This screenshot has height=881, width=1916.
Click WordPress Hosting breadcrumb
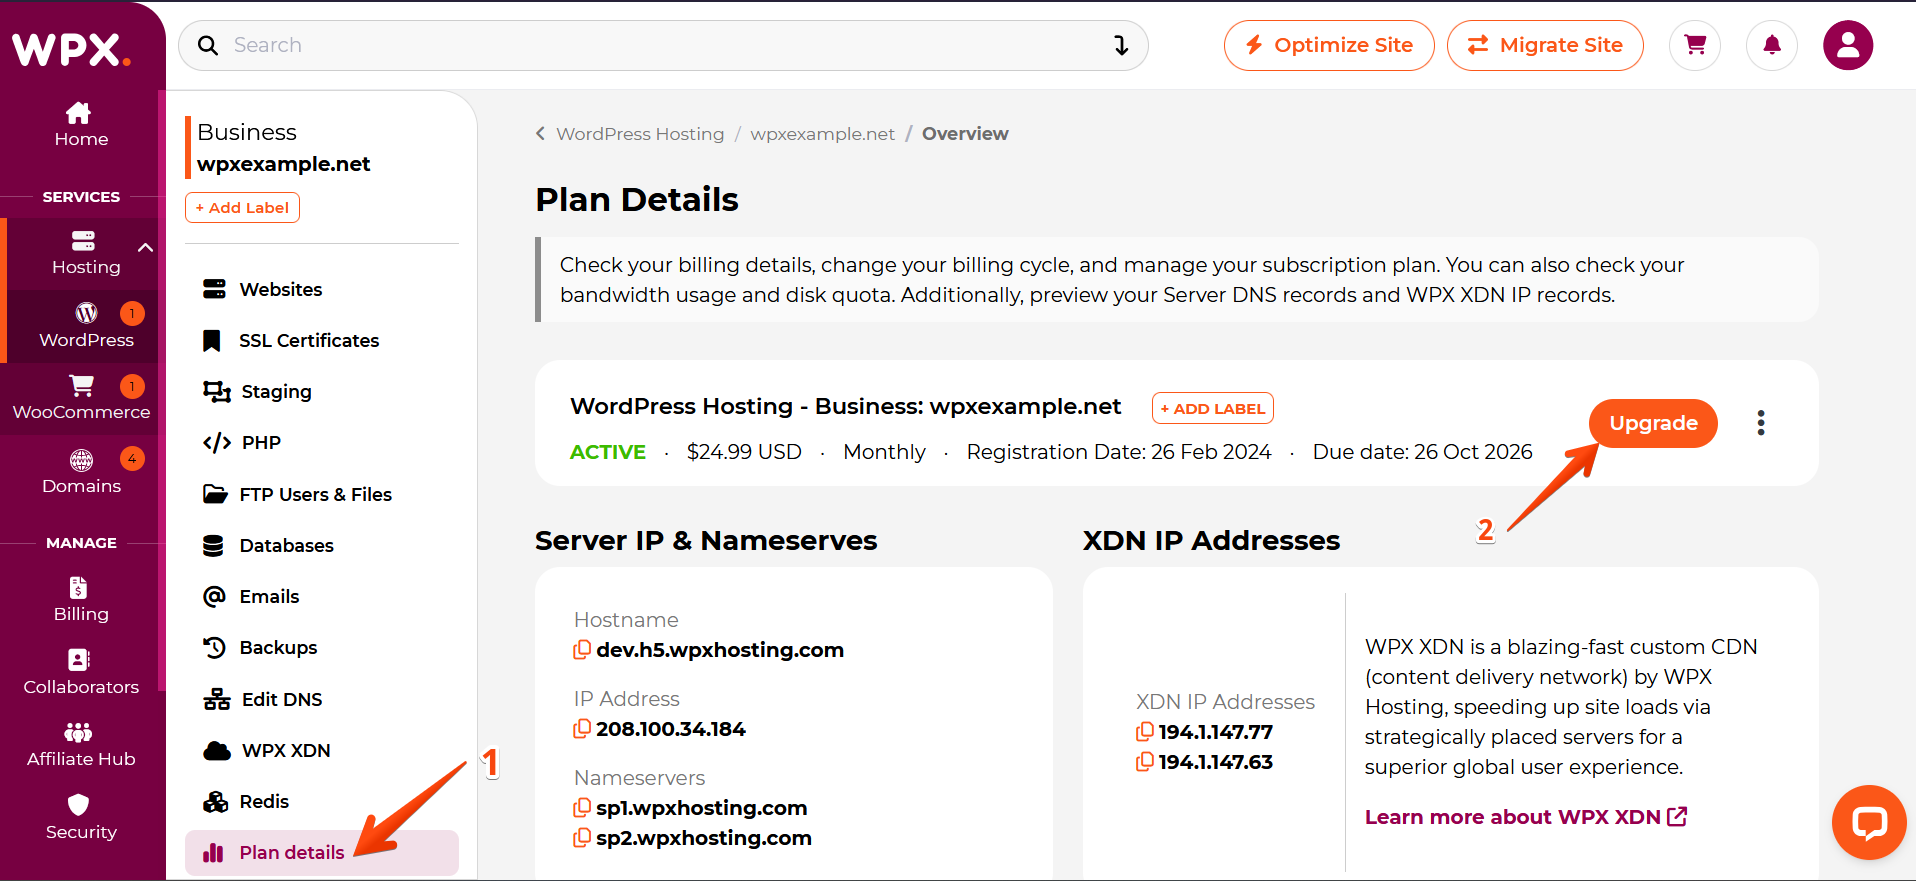[640, 134]
